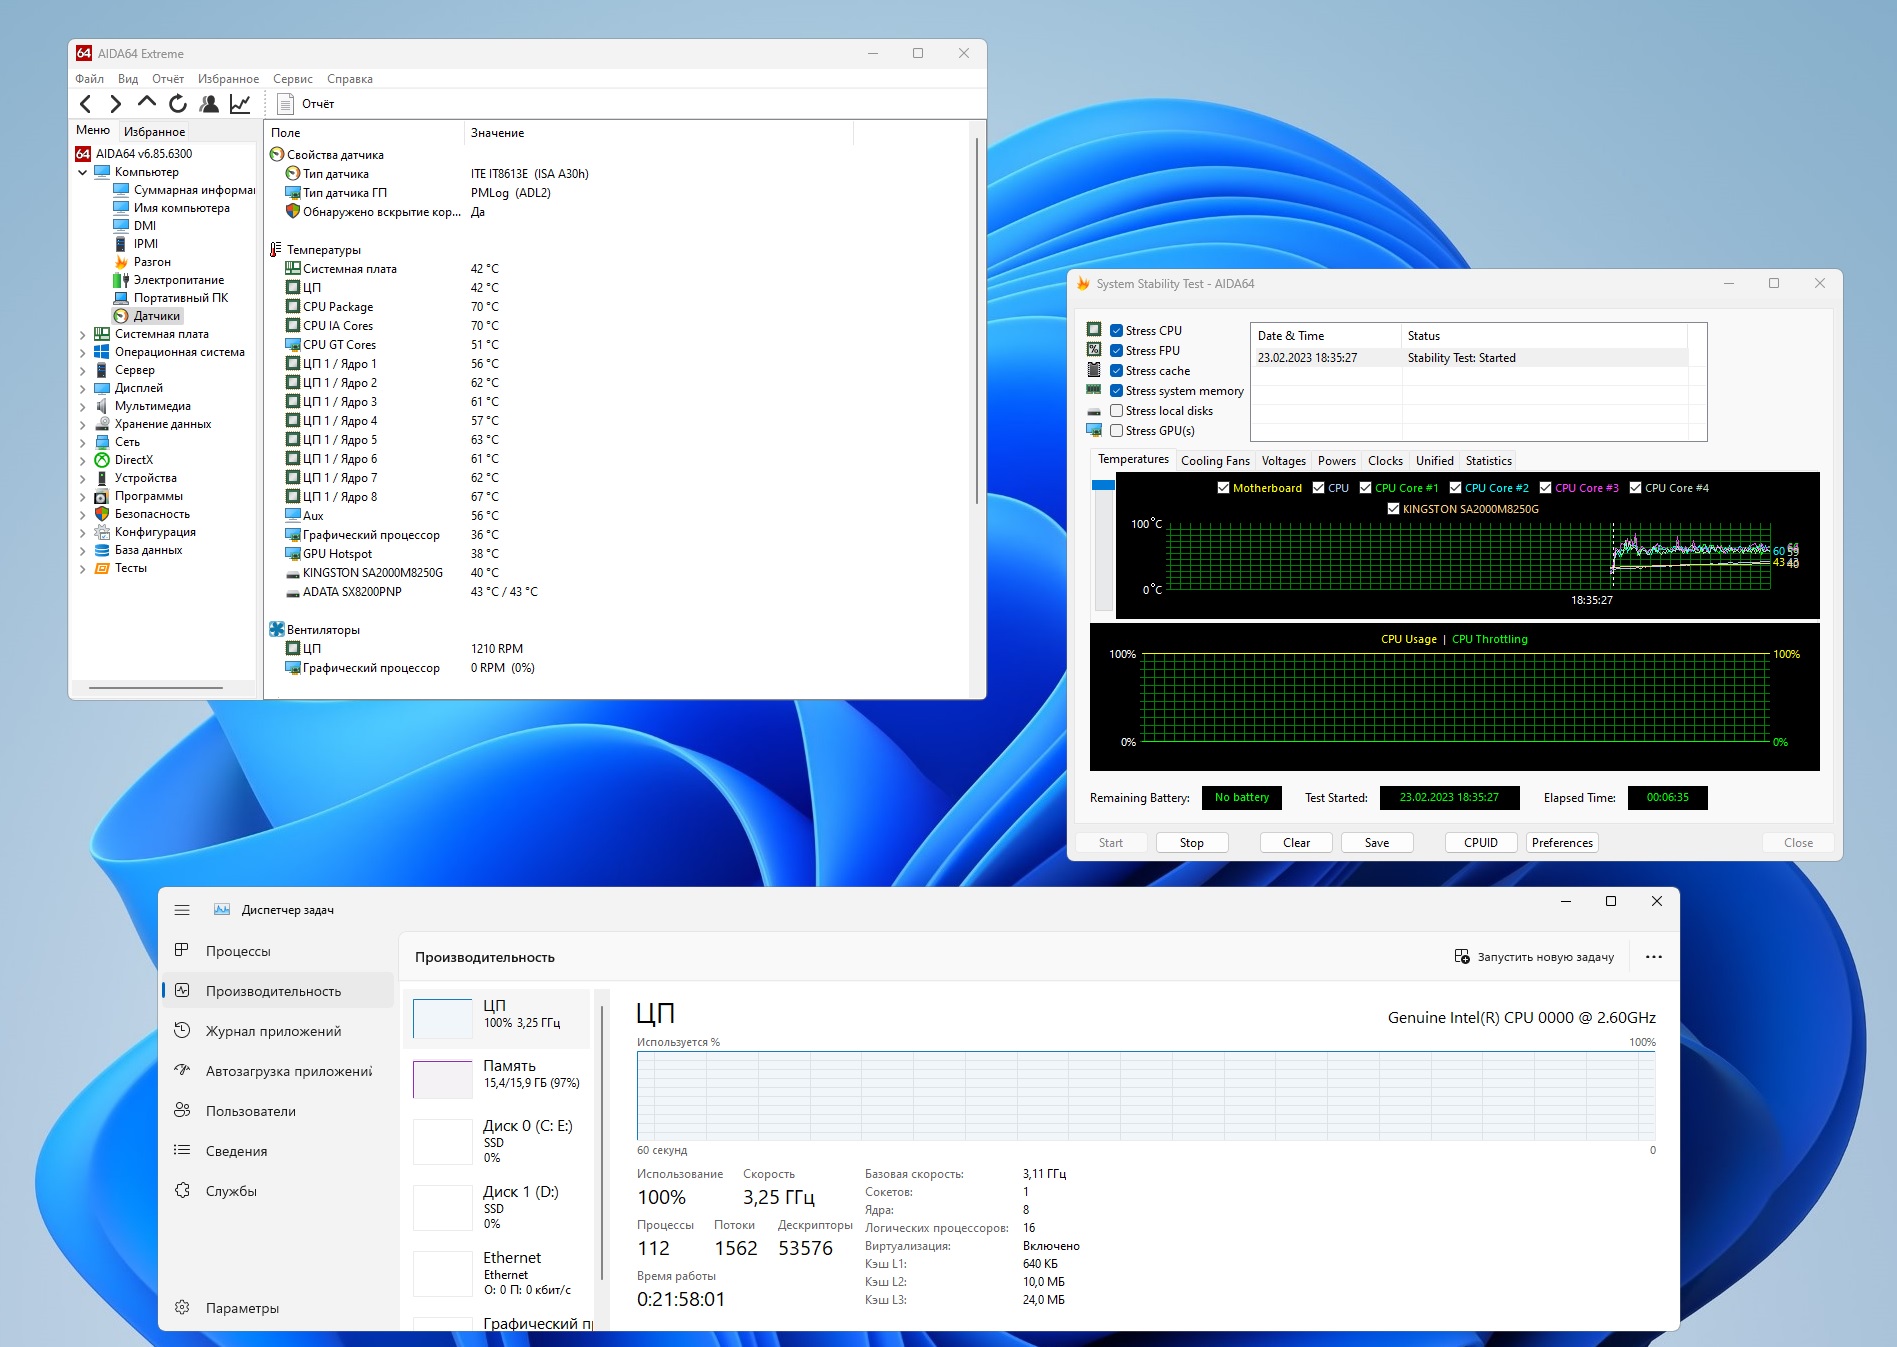Click the blue temperature graph scale slider

coord(1103,485)
